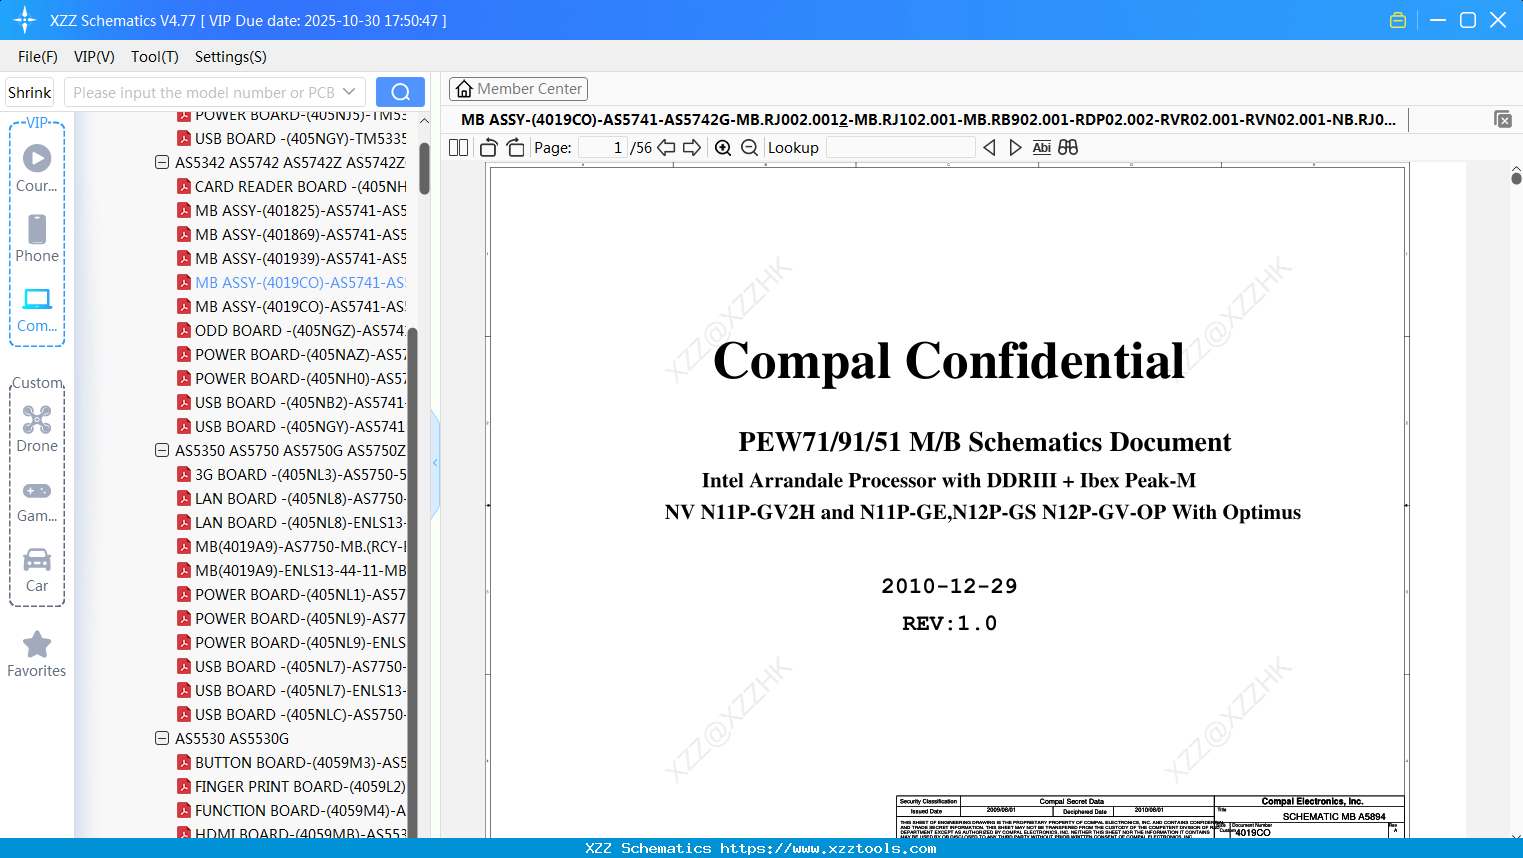Click the xzztools.com link in status bar

(x=828, y=848)
